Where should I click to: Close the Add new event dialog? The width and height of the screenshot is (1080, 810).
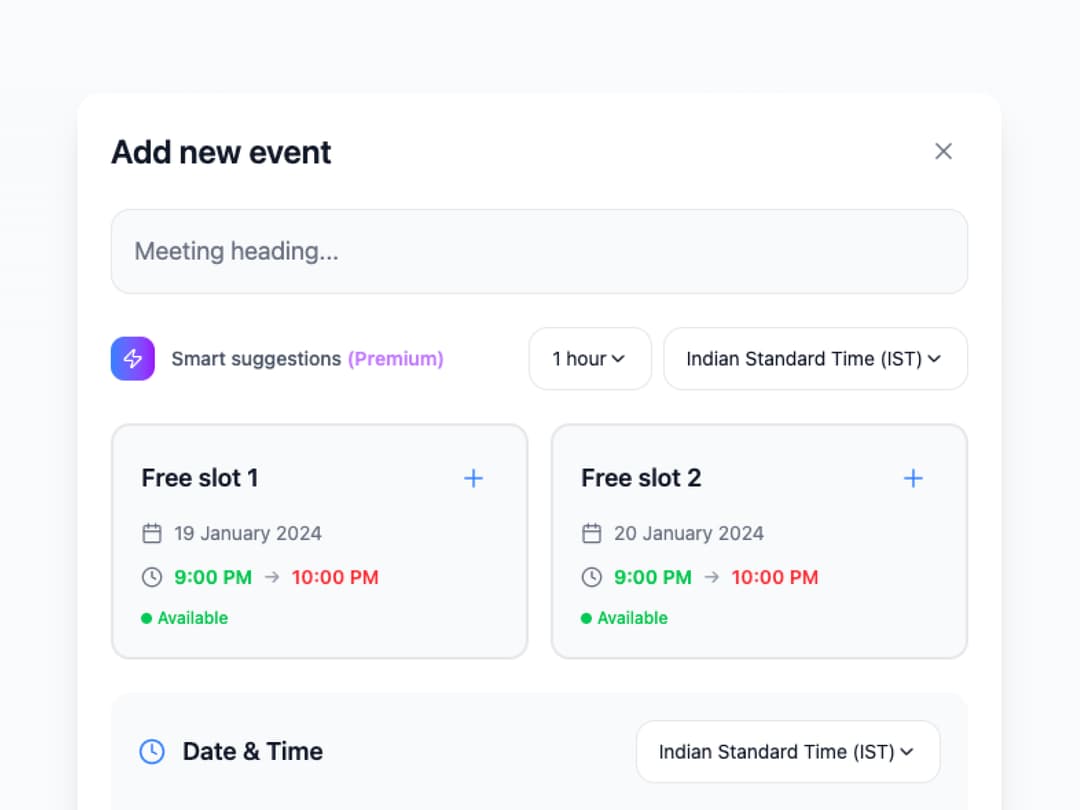pos(943,152)
